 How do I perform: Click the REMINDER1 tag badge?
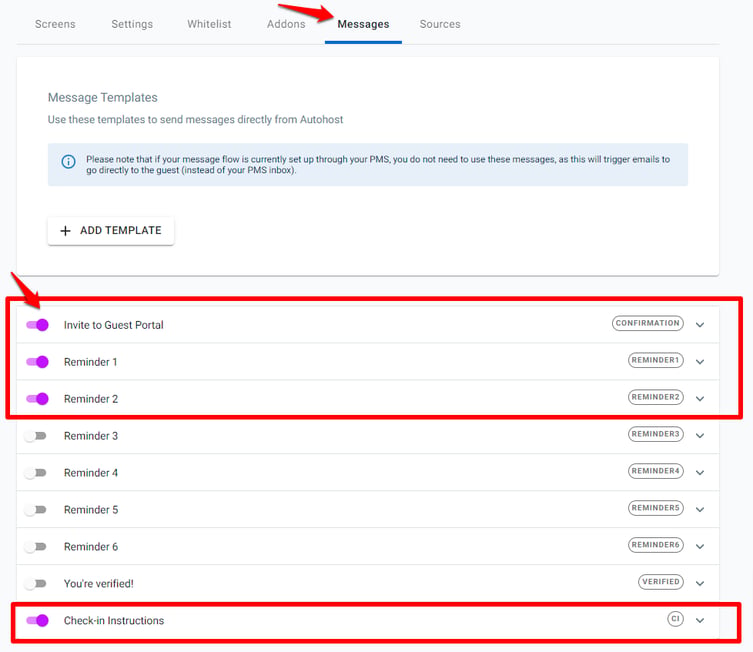(656, 360)
